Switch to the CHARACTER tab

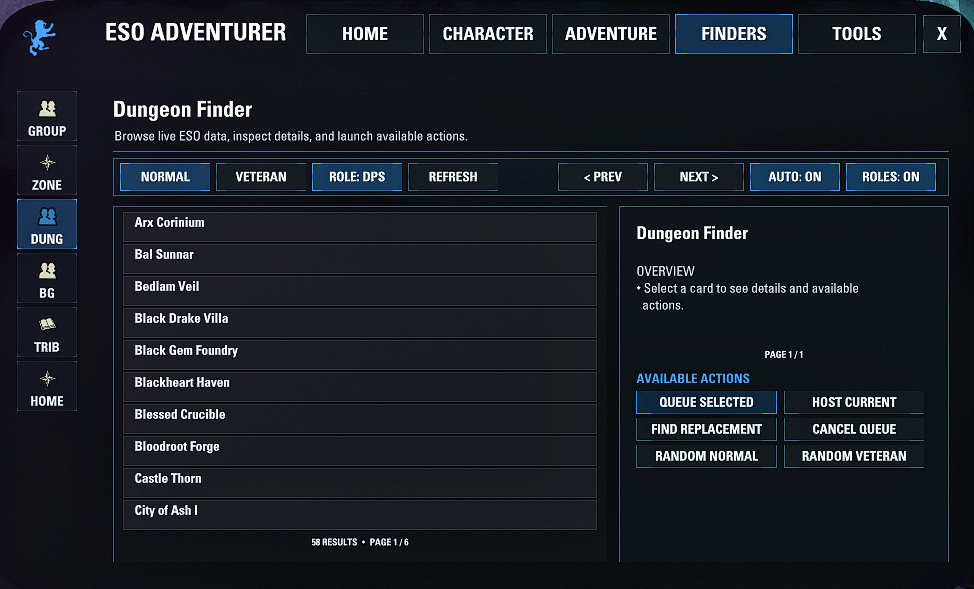tap(488, 34)
